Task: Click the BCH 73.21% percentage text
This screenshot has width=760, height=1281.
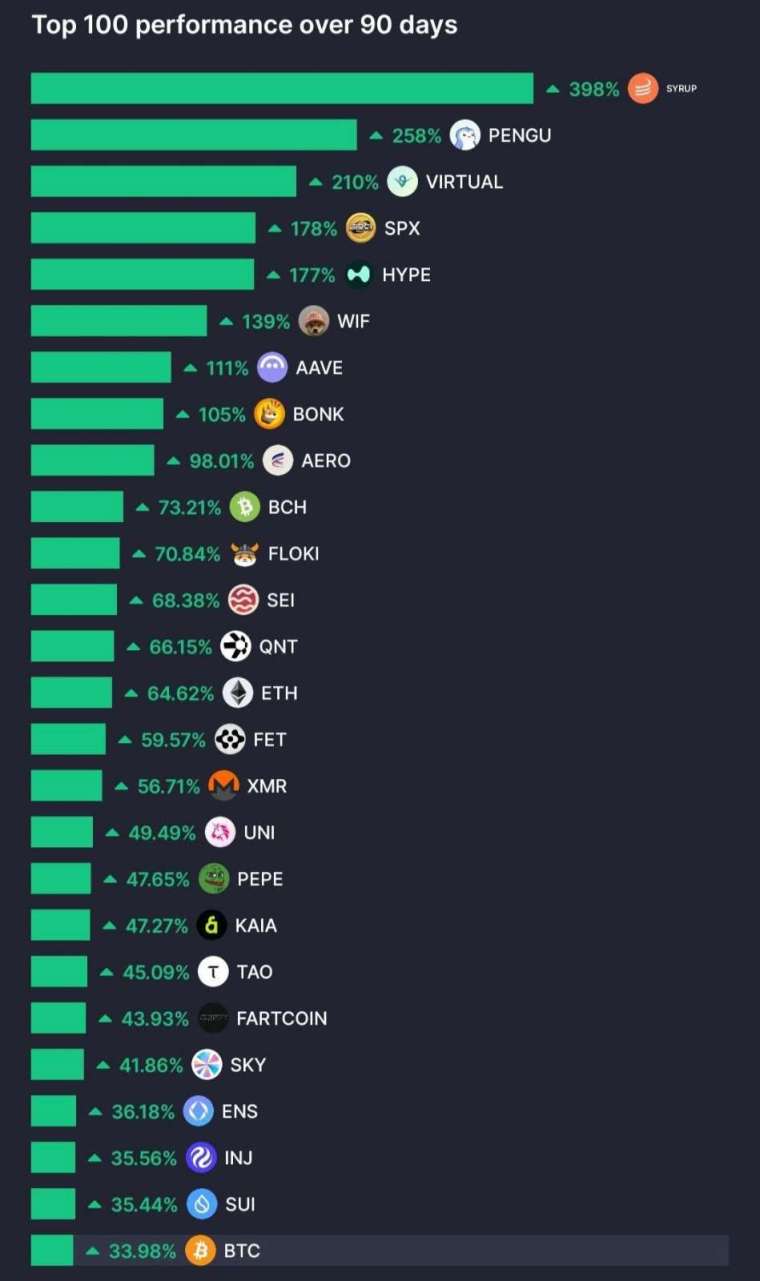Action: [x=189, y=508]
